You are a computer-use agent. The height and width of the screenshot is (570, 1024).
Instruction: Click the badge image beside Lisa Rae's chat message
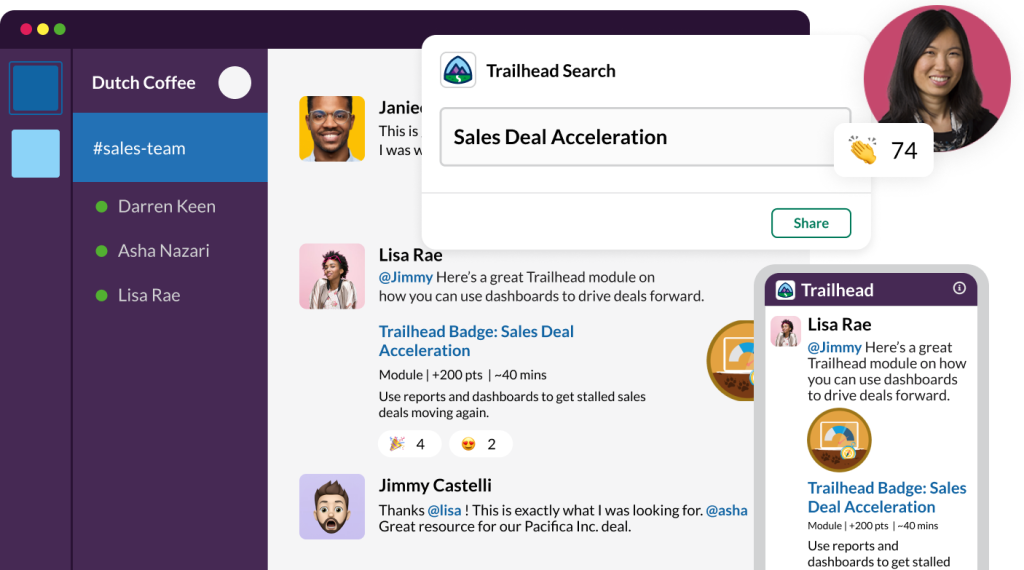pos(731,360)
